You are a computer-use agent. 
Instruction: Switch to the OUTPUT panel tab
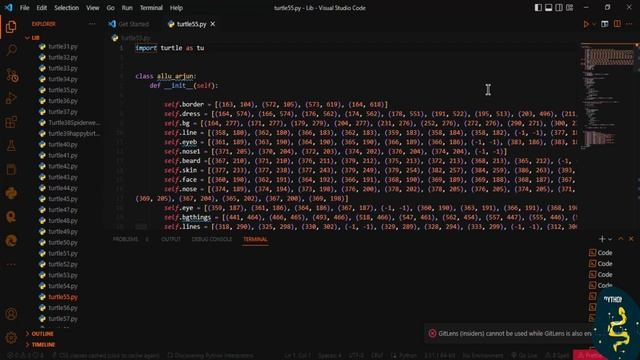pos(171,239)
